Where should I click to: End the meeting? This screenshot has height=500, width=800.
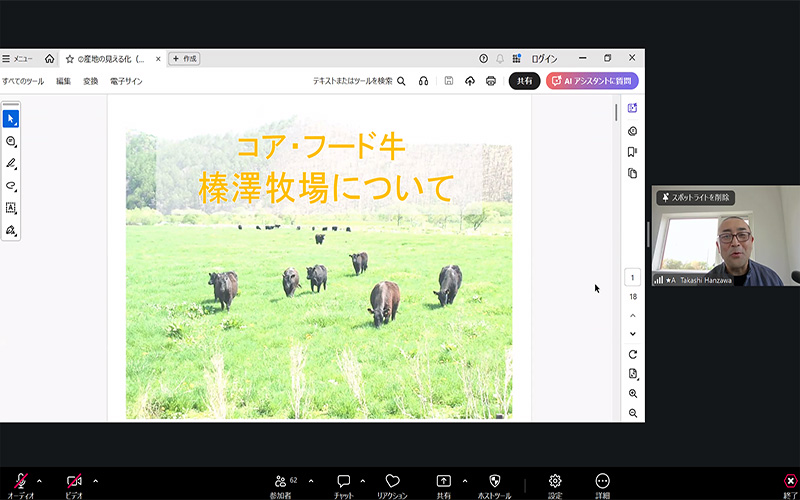[x=790, y=486]
